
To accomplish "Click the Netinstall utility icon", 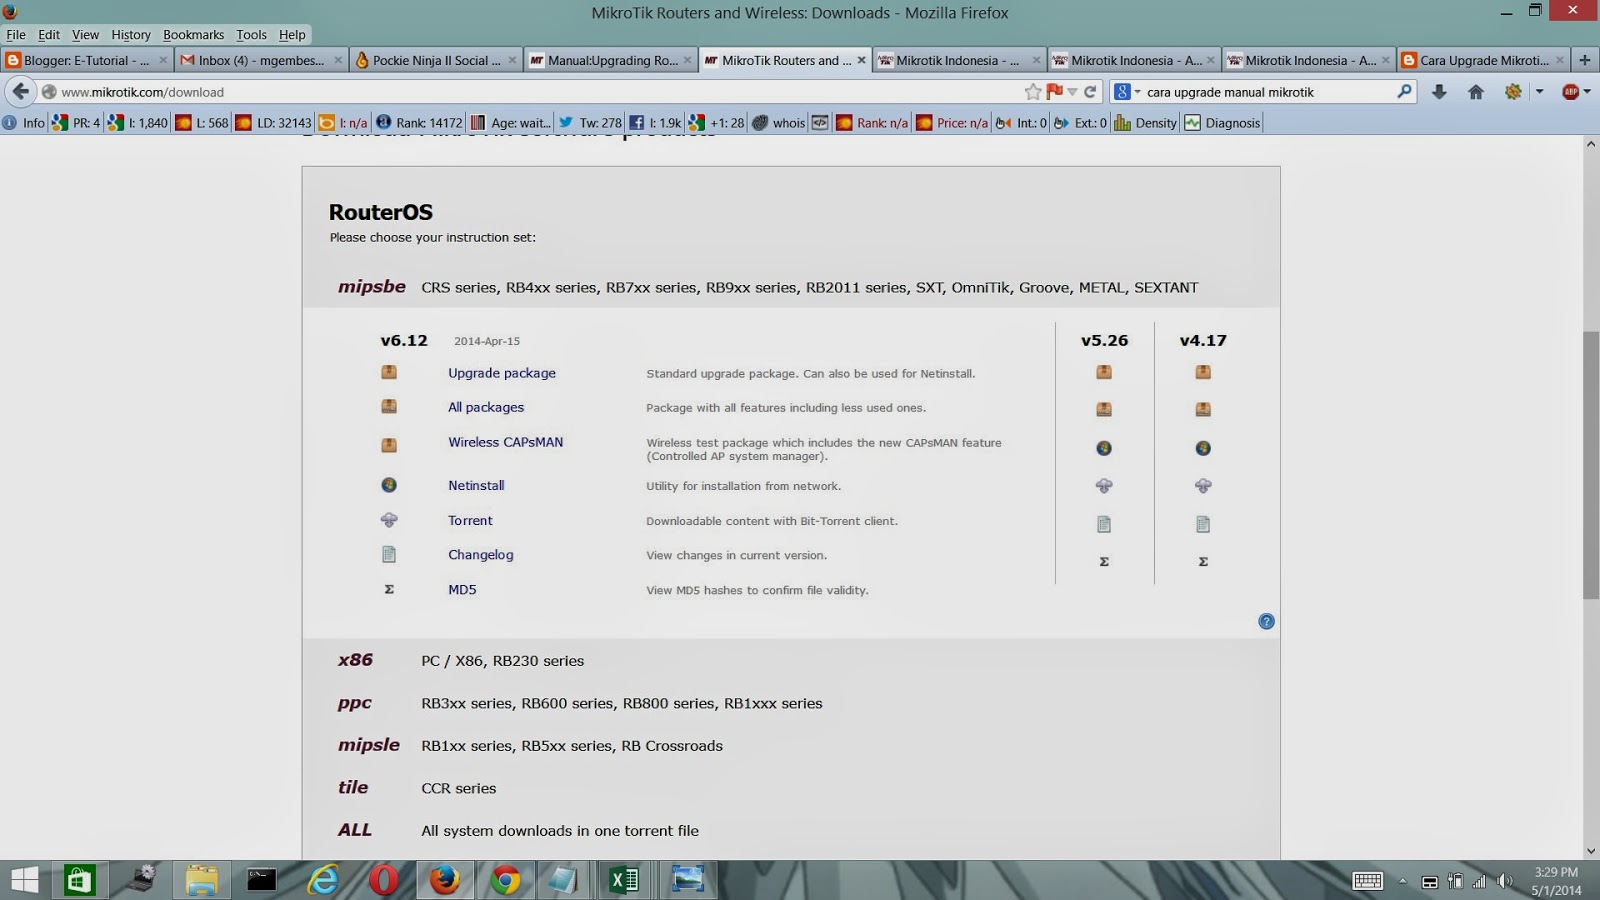I will [389, 485].
